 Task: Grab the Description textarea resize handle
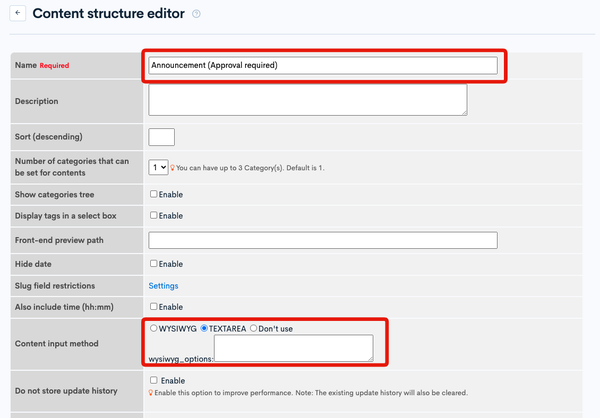tap(464, 113)
